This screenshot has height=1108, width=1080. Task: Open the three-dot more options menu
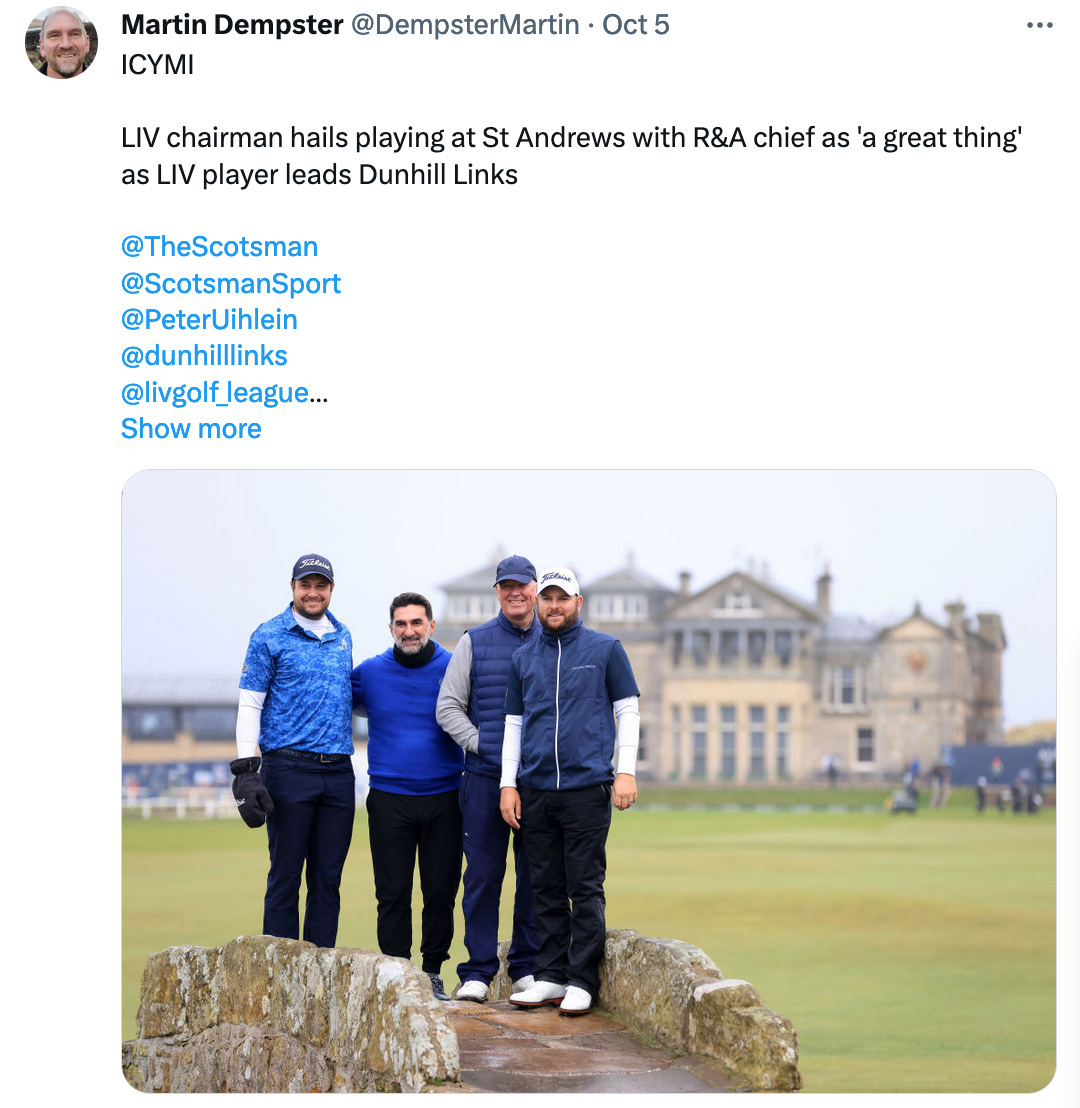(x=1040, y=25)
